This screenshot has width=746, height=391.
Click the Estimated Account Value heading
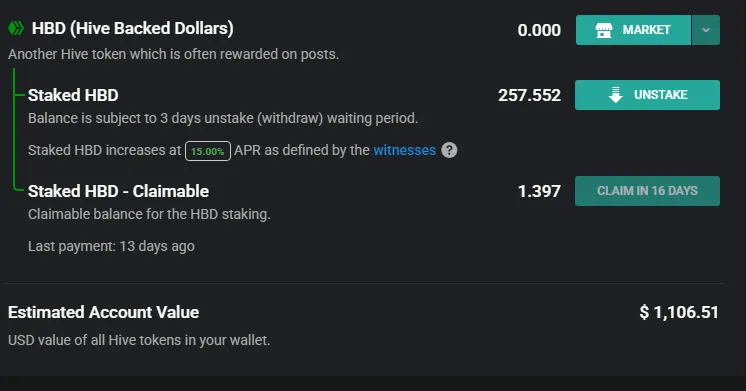click(104, 313)
